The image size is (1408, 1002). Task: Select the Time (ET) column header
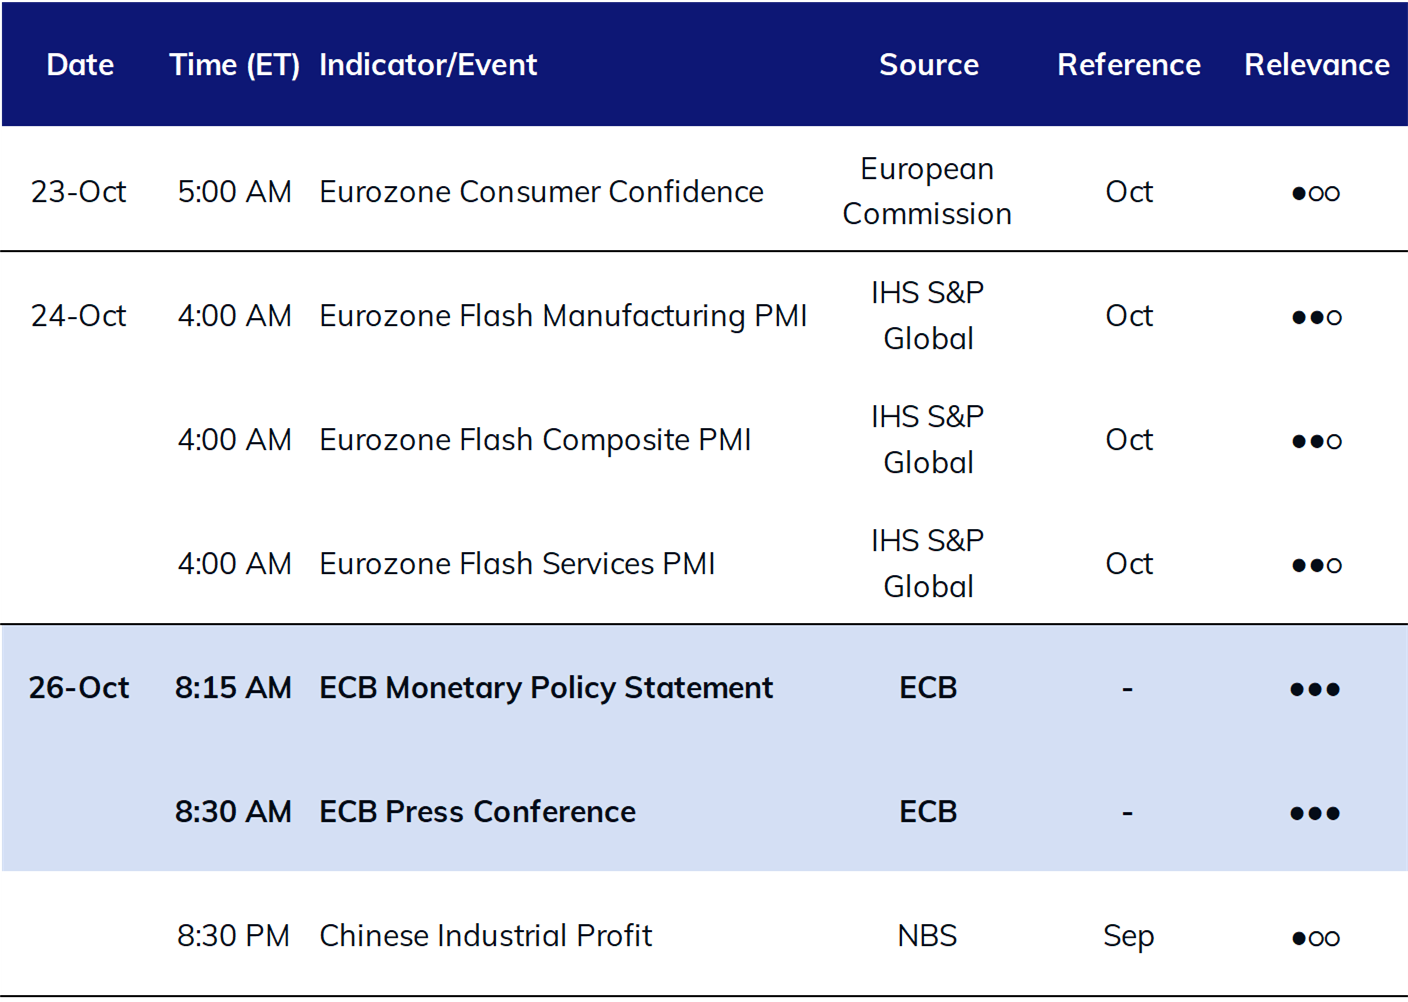pyautogui.click(x=235, y=65)
